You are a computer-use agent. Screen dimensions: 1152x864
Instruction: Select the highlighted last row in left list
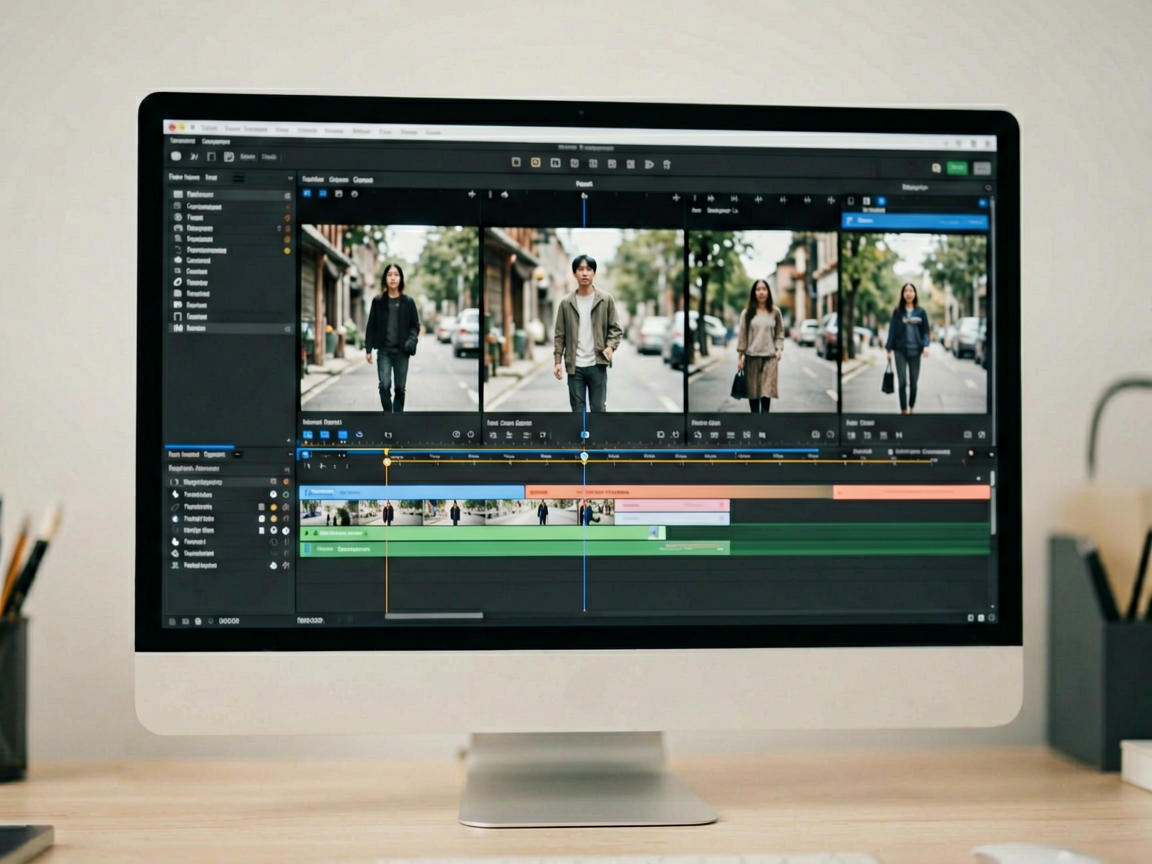click(230, 328)
